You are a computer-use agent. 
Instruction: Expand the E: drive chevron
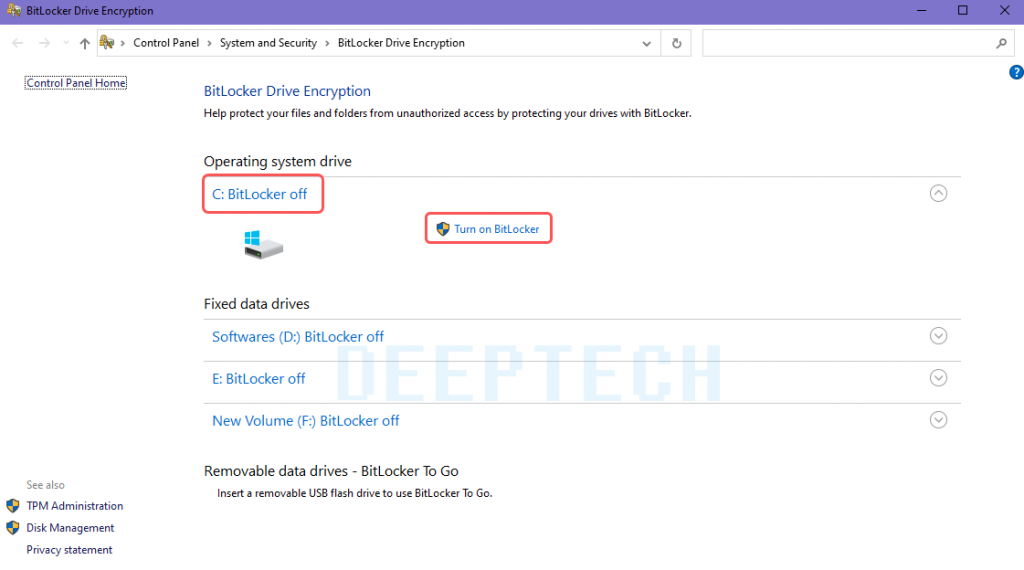938,378
